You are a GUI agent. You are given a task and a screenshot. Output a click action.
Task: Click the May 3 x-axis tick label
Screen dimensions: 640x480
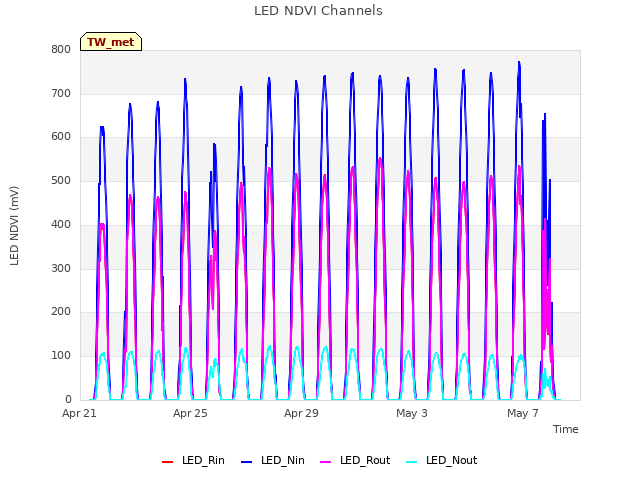[412, 413]
